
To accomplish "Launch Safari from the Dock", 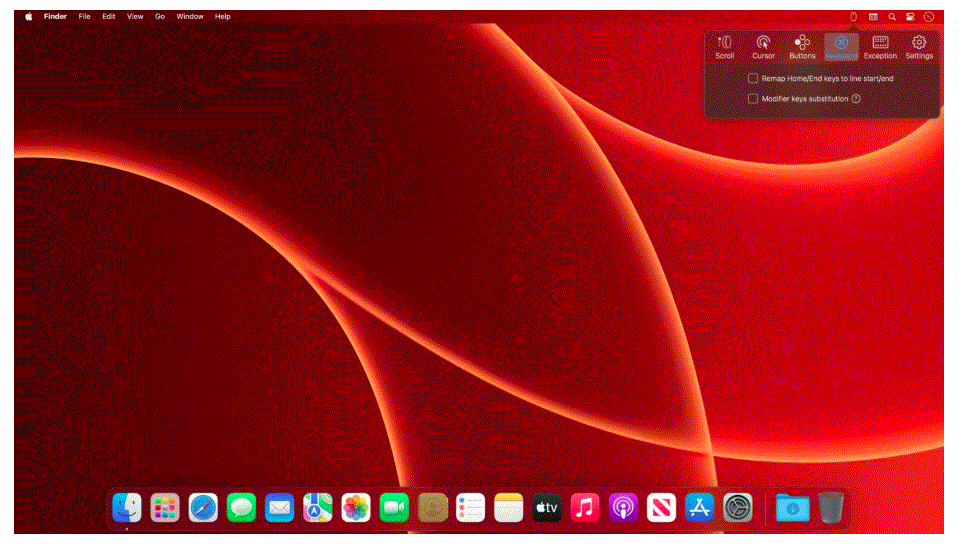I will click(x=203, y=507).
